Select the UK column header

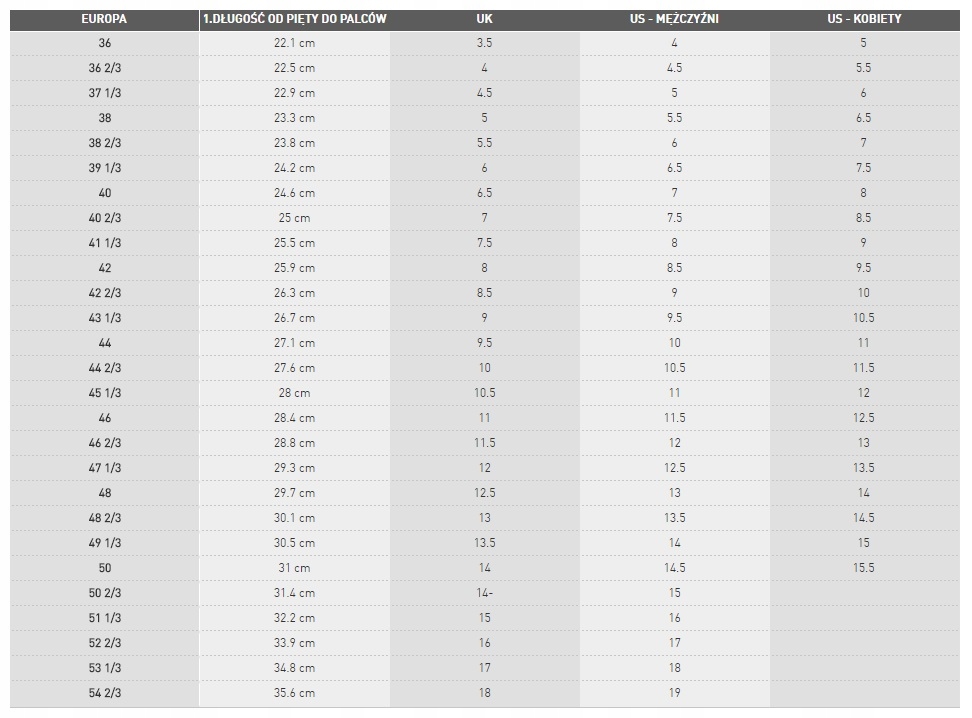[485, 18]
